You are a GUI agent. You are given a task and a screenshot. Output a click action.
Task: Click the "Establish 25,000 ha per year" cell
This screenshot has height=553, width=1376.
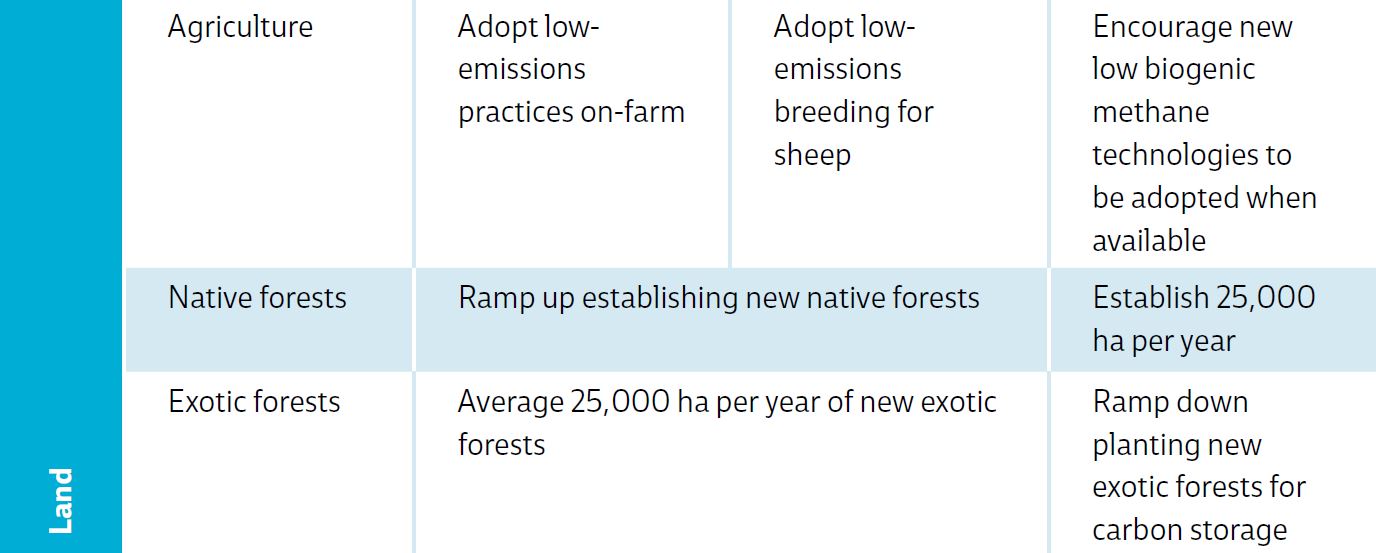1203,319
